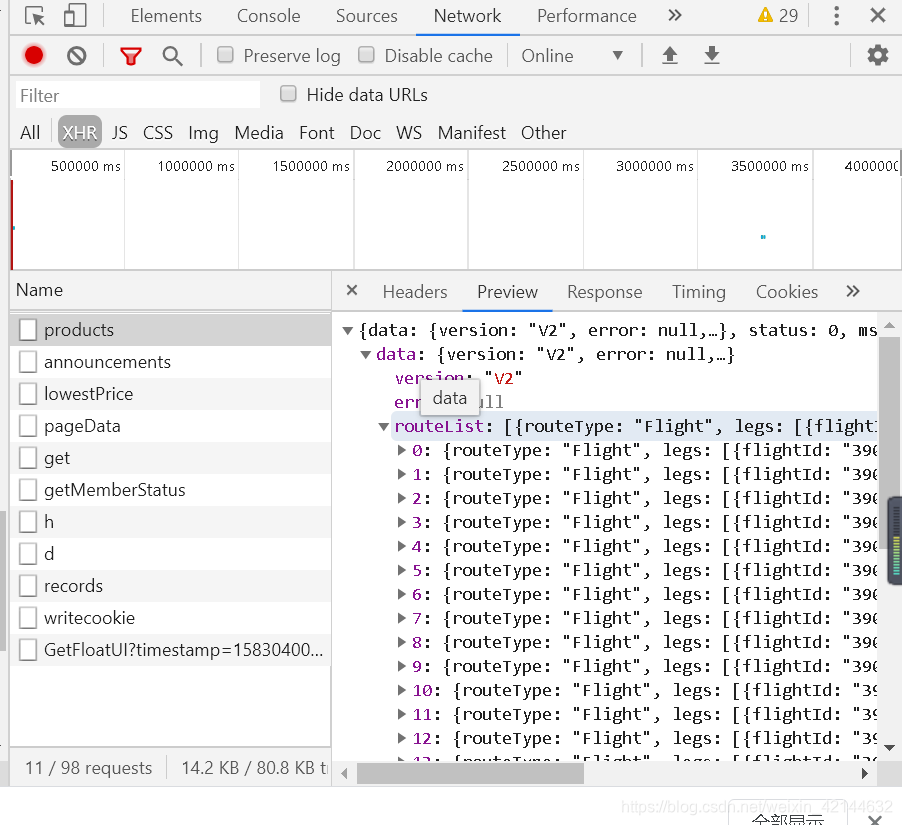Expand routeList item 5
Viewport: 902px width, 825px height.
(402, 570)
